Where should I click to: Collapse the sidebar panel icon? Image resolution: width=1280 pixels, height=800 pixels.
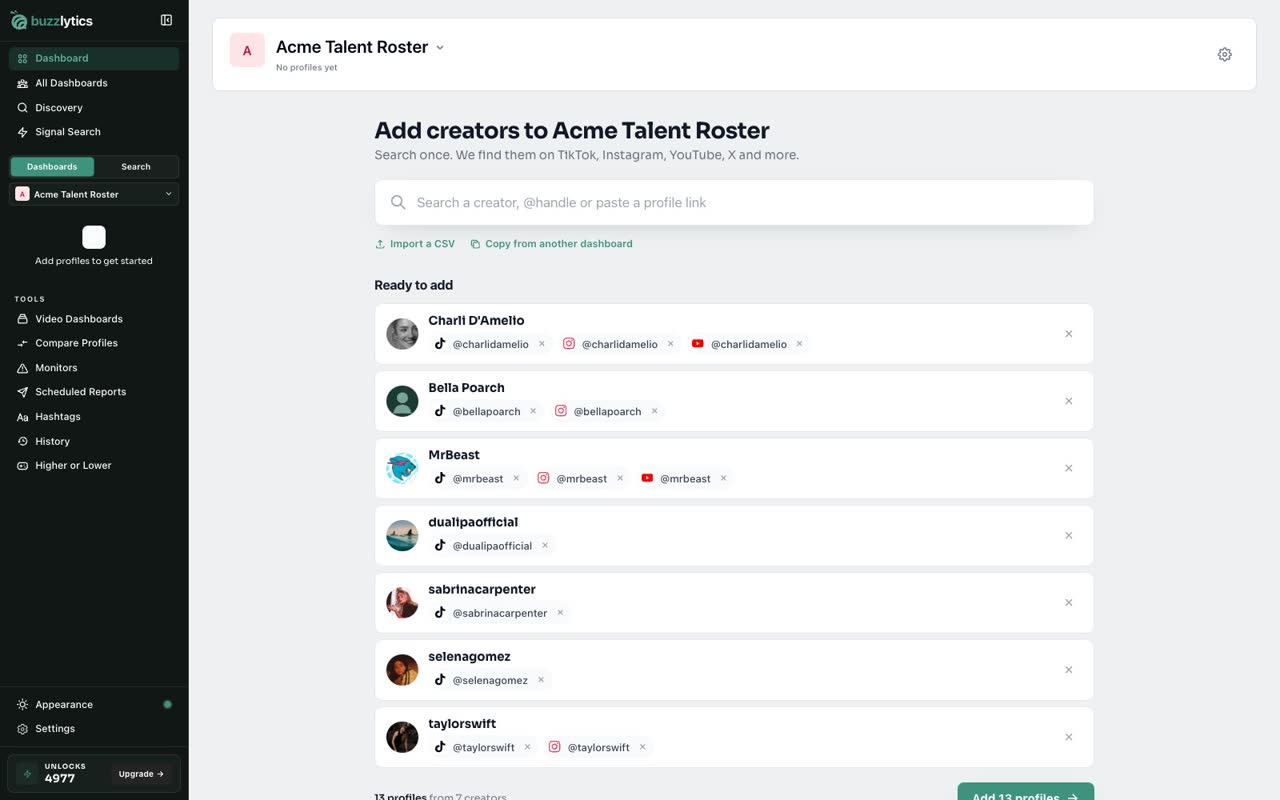pos(166,20)
